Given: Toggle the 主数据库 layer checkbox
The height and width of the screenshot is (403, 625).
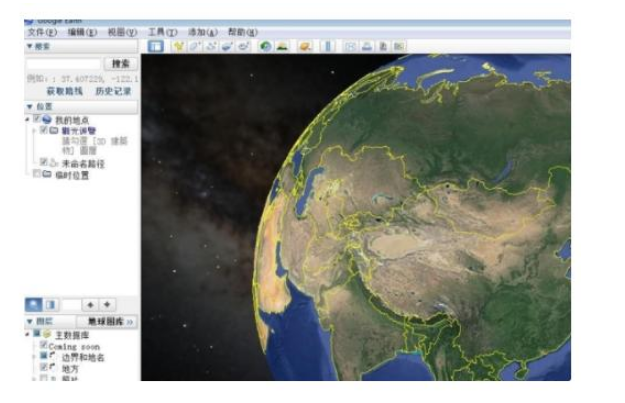Looking at the screenshot, I should [37, 333].
